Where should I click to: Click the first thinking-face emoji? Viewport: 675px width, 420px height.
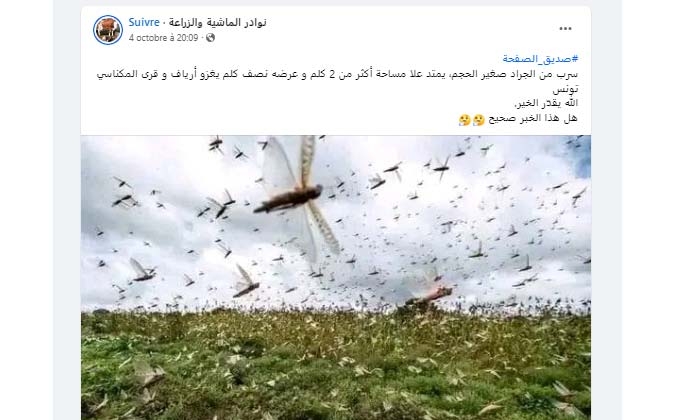pos(479,120)
